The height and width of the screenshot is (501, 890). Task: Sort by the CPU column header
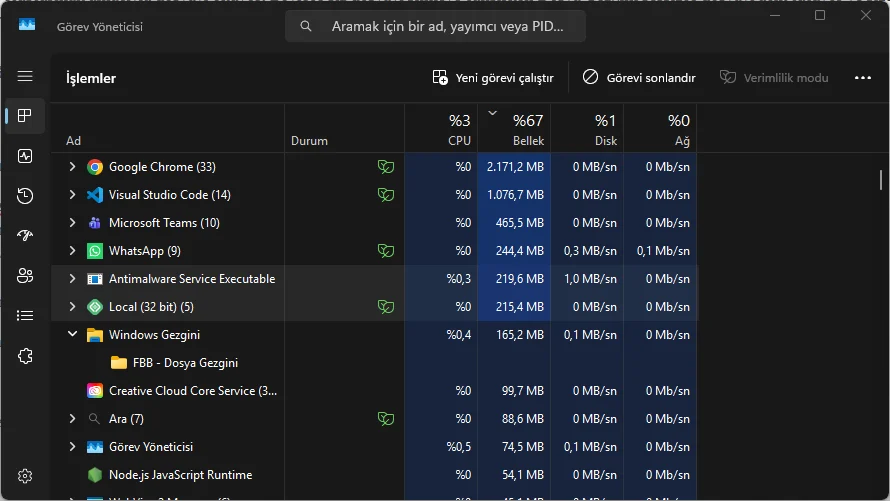pos(441,128)
